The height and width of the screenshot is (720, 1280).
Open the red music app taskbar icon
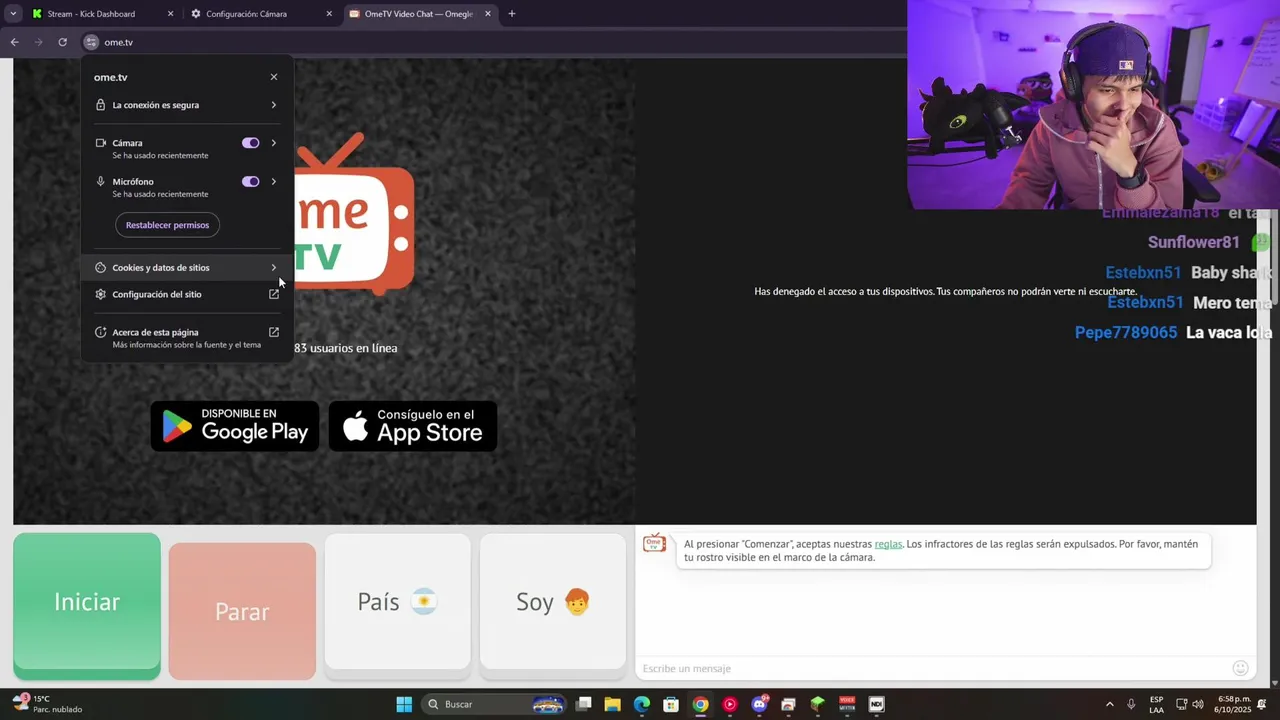[730, 704]
